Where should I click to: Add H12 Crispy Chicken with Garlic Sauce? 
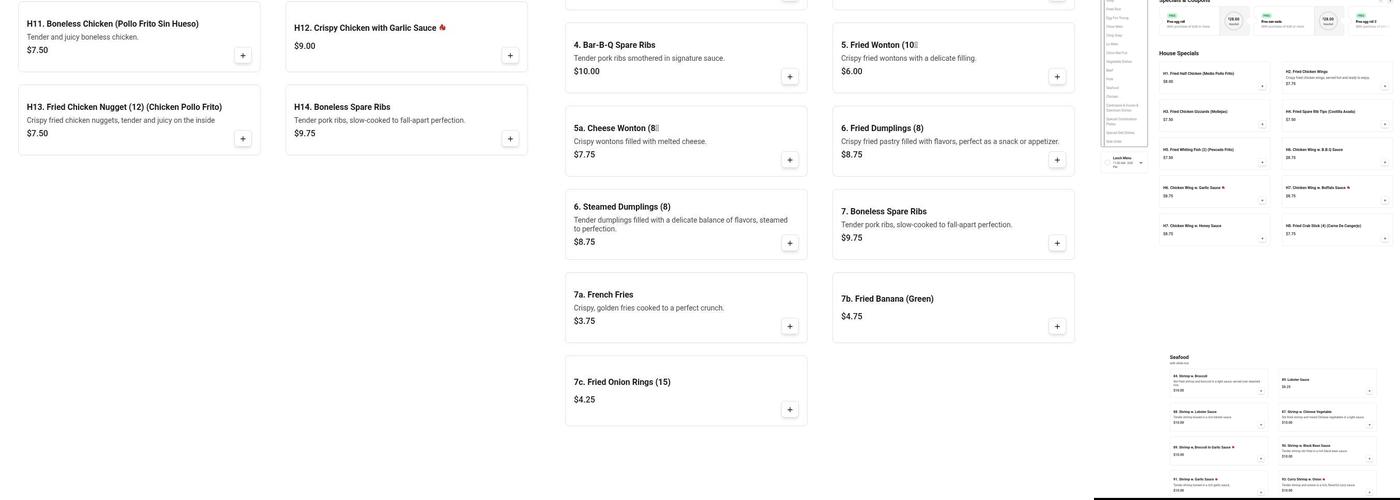pyautogui.click(x=510, y=56)
